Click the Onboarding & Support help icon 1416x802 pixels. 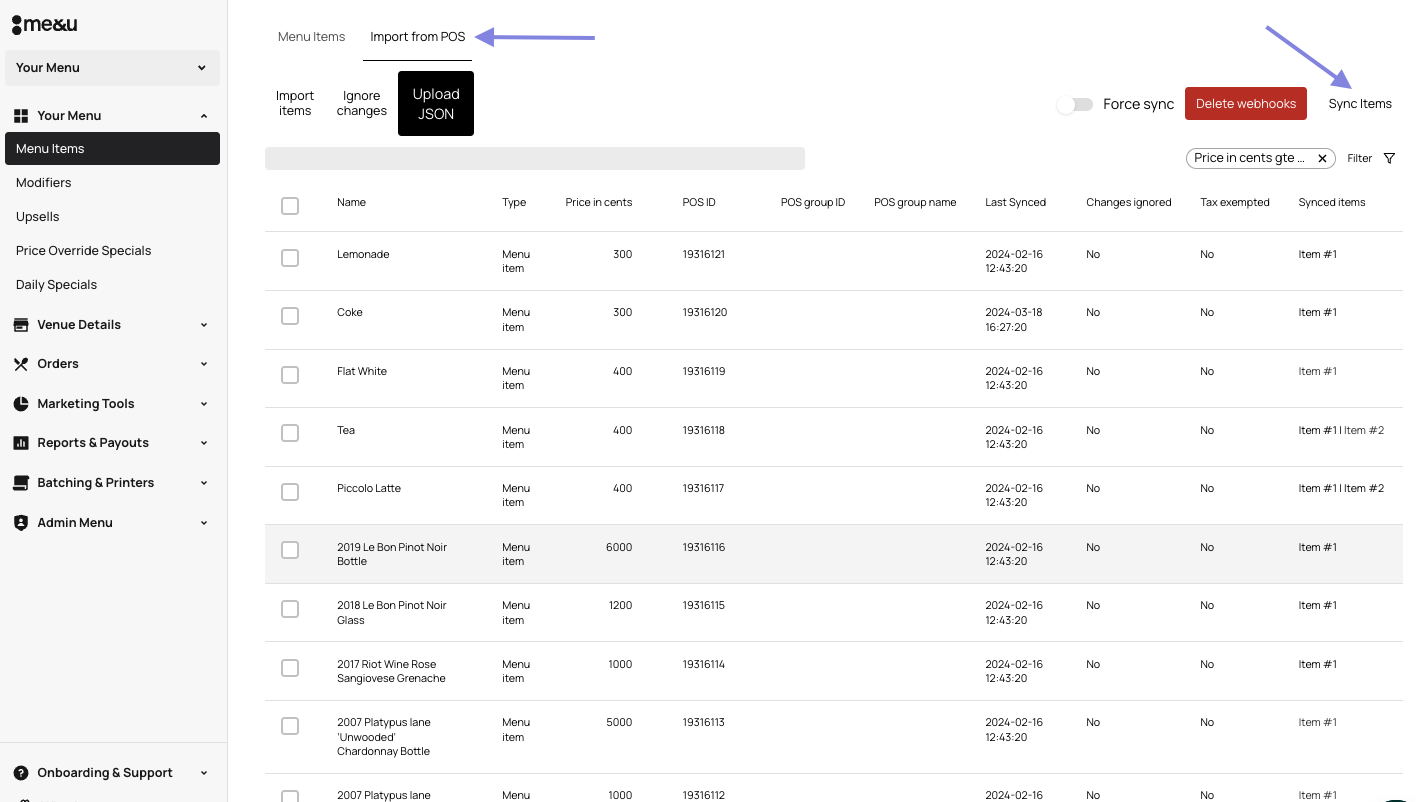click(x=21, y=773)
